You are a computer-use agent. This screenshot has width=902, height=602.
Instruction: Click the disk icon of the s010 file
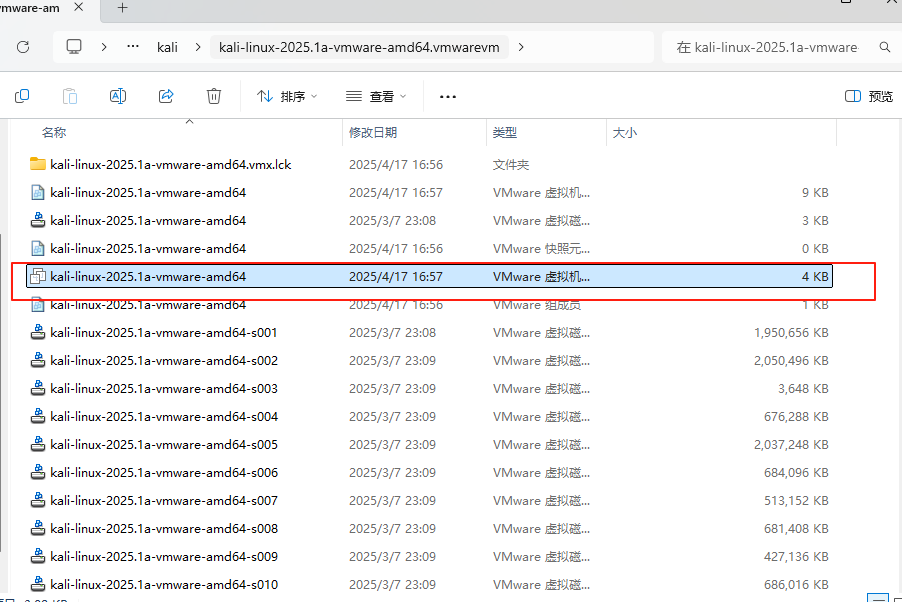point(38,584)
